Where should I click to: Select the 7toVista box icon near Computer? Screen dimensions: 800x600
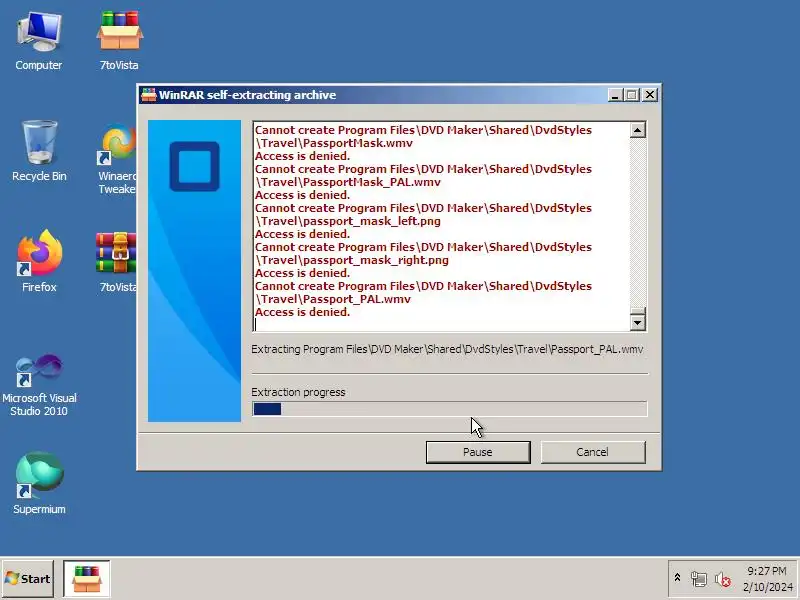(119, 41)
